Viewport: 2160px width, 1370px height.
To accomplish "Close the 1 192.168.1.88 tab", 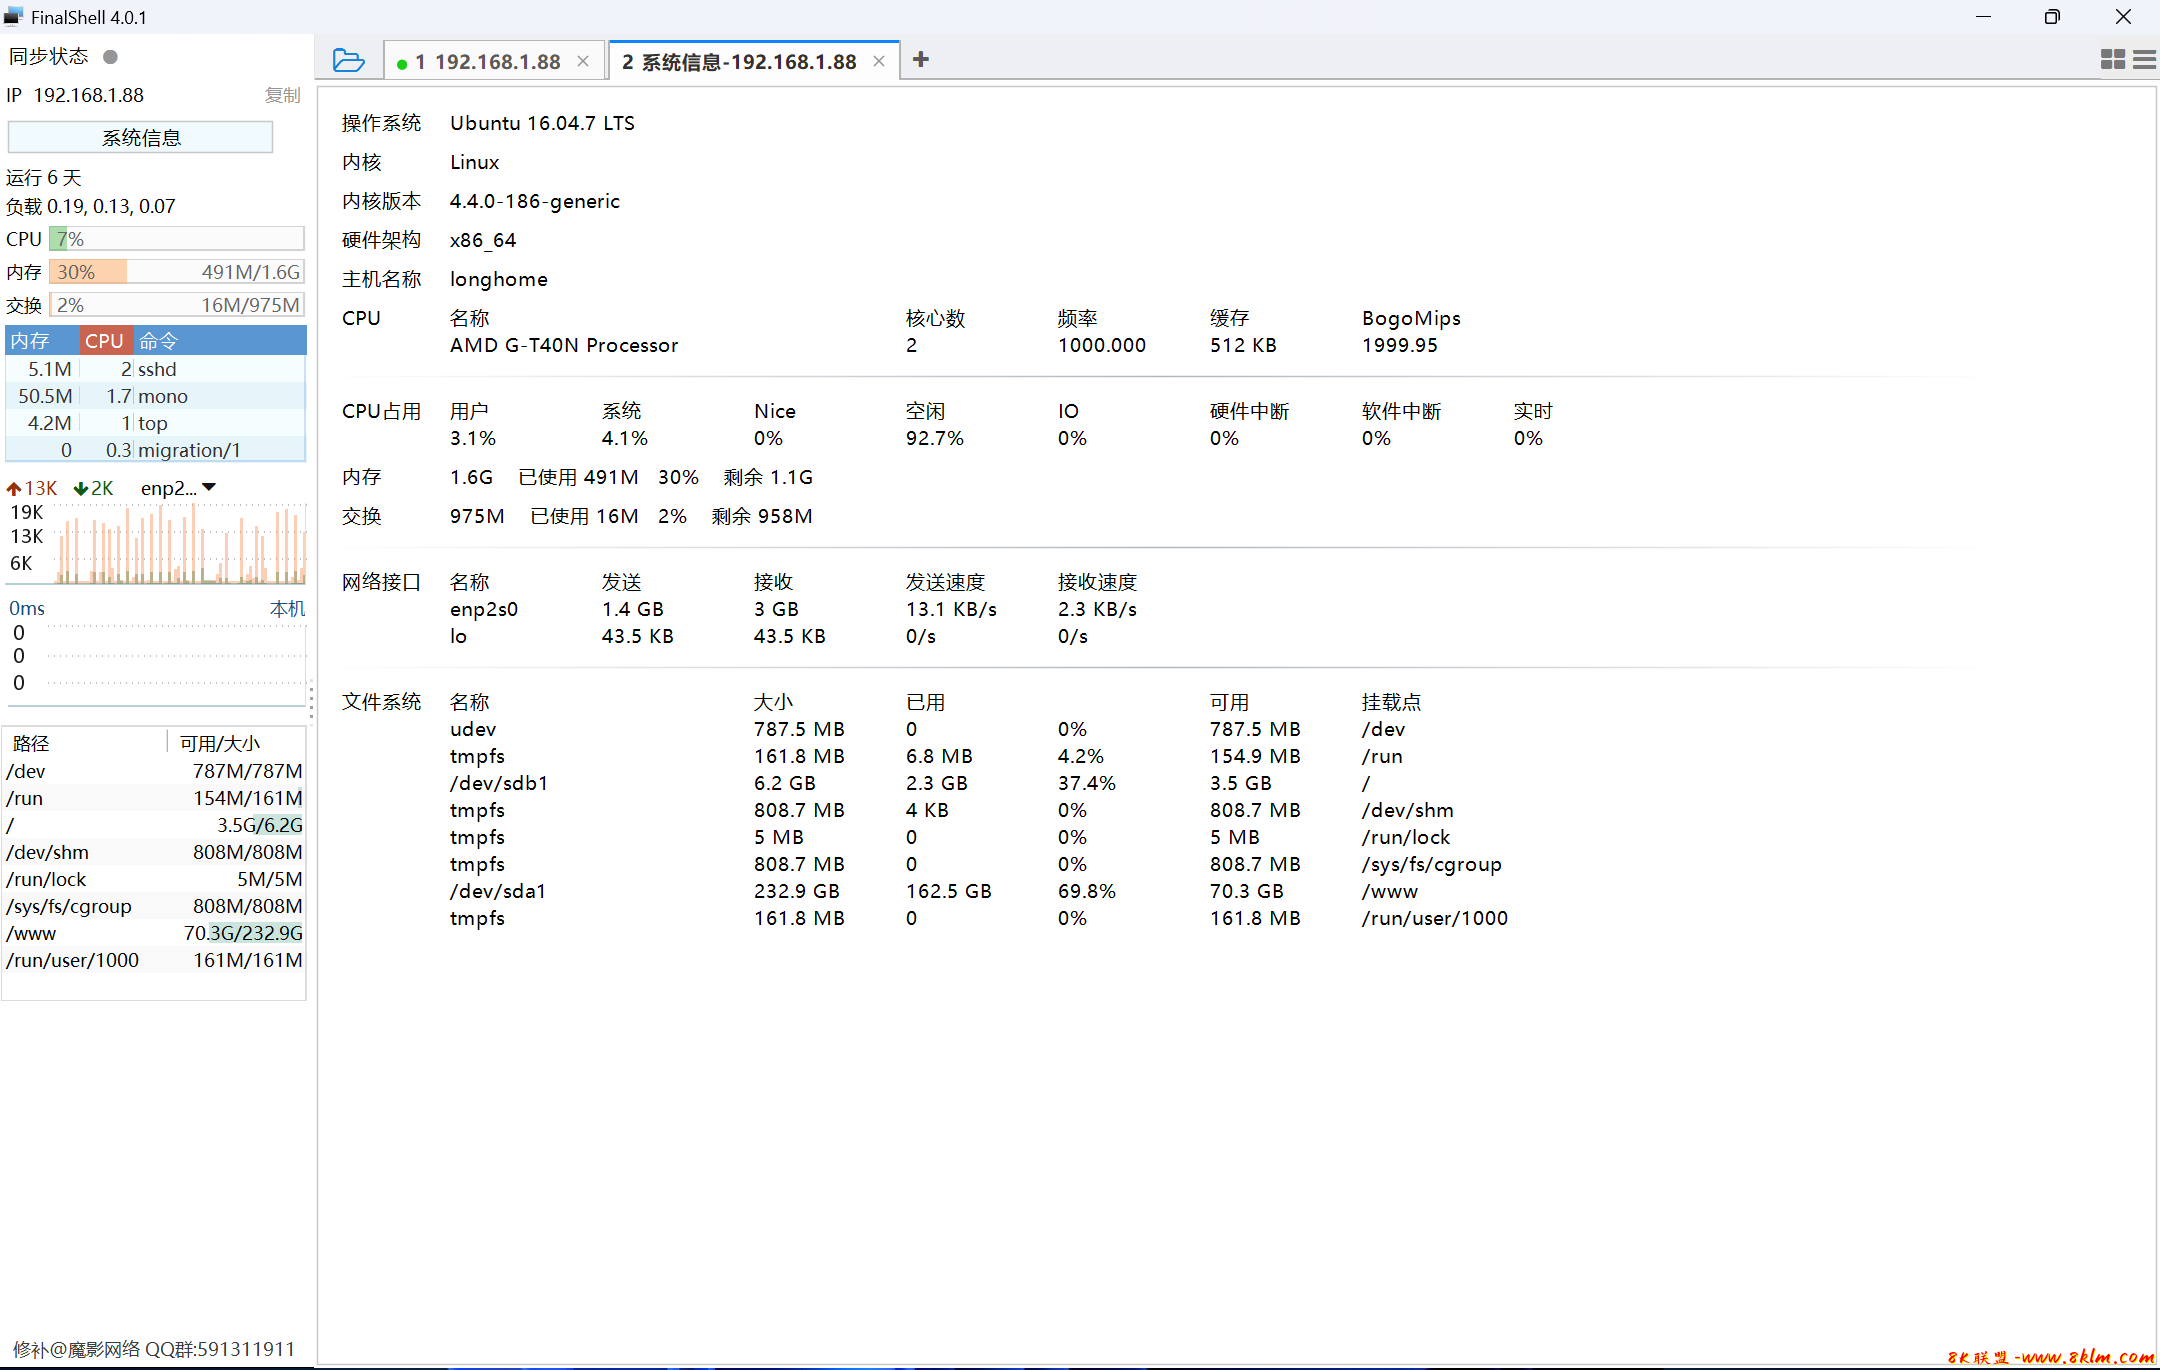I will 583,61.
